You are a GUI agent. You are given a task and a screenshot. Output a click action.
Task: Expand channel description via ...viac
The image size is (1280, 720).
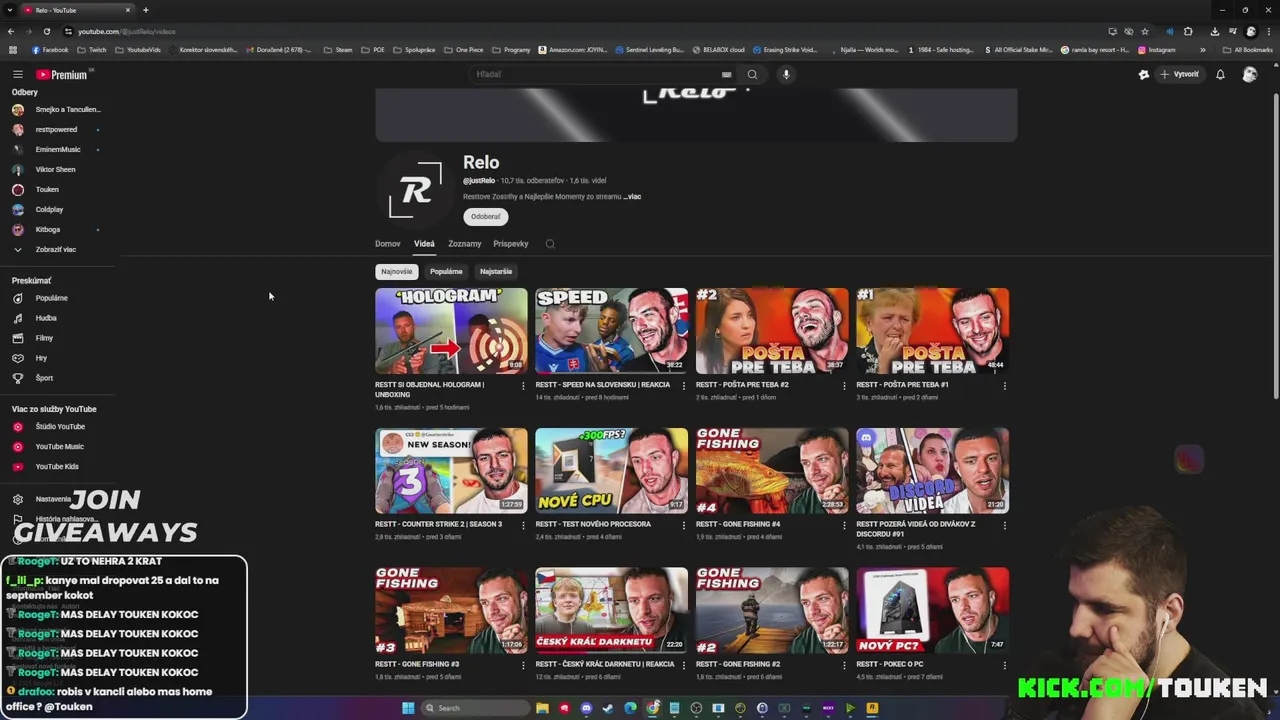632,196
